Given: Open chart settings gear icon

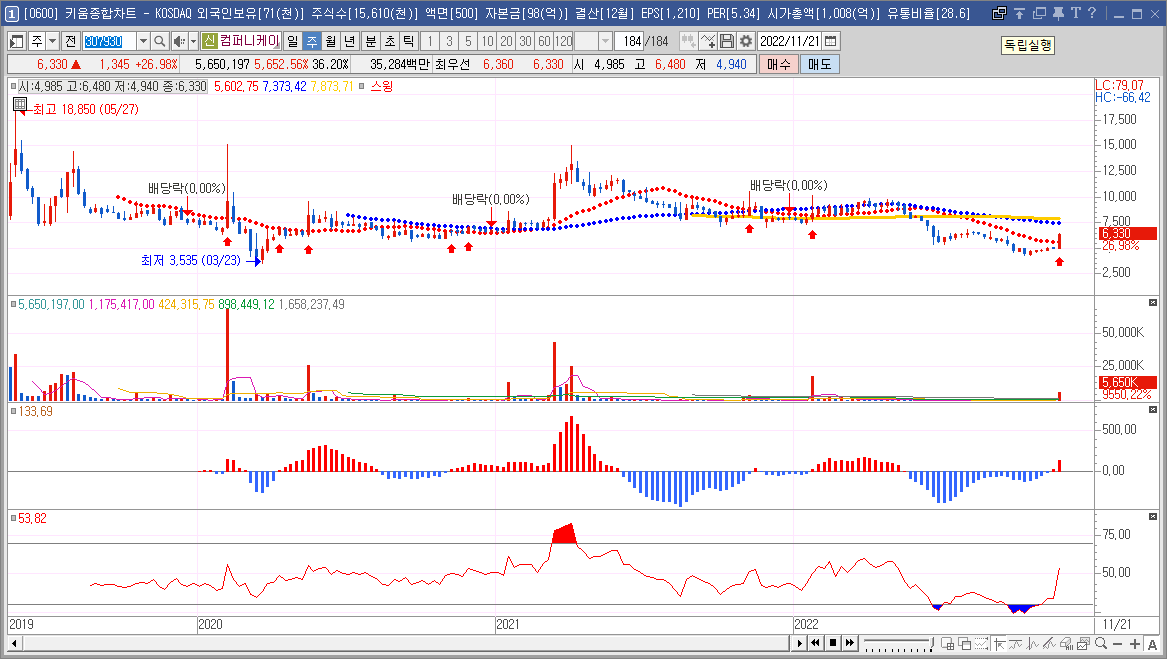Looking at the screenshot, I should click(x=746, y=42).
